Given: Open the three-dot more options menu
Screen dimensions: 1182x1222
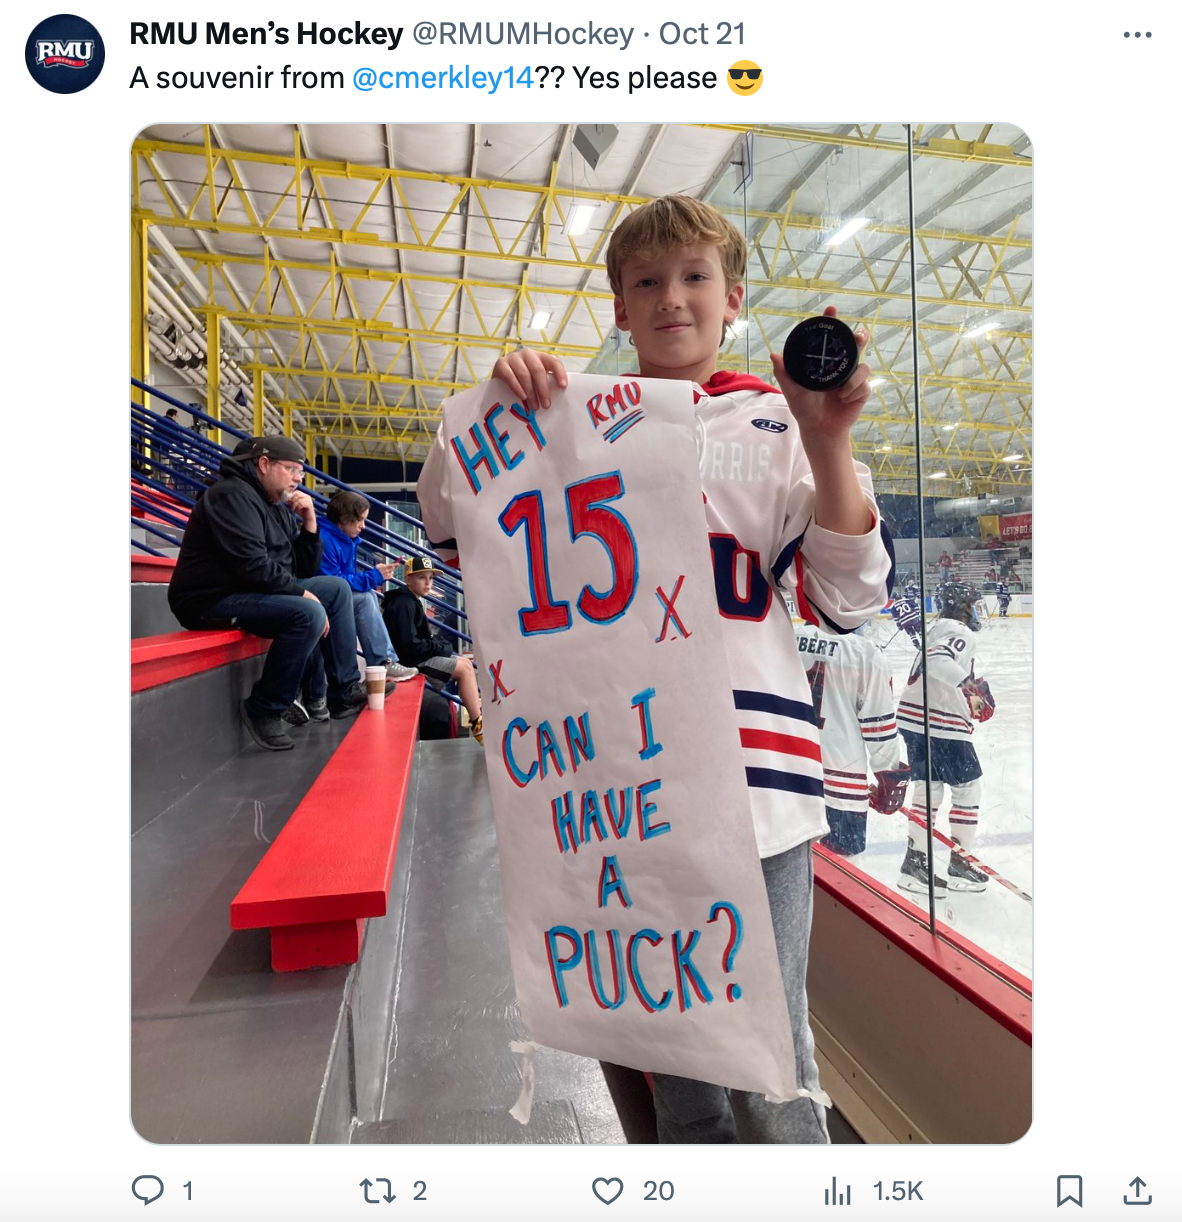Looking at the screenshot, I should [1137, 35].
